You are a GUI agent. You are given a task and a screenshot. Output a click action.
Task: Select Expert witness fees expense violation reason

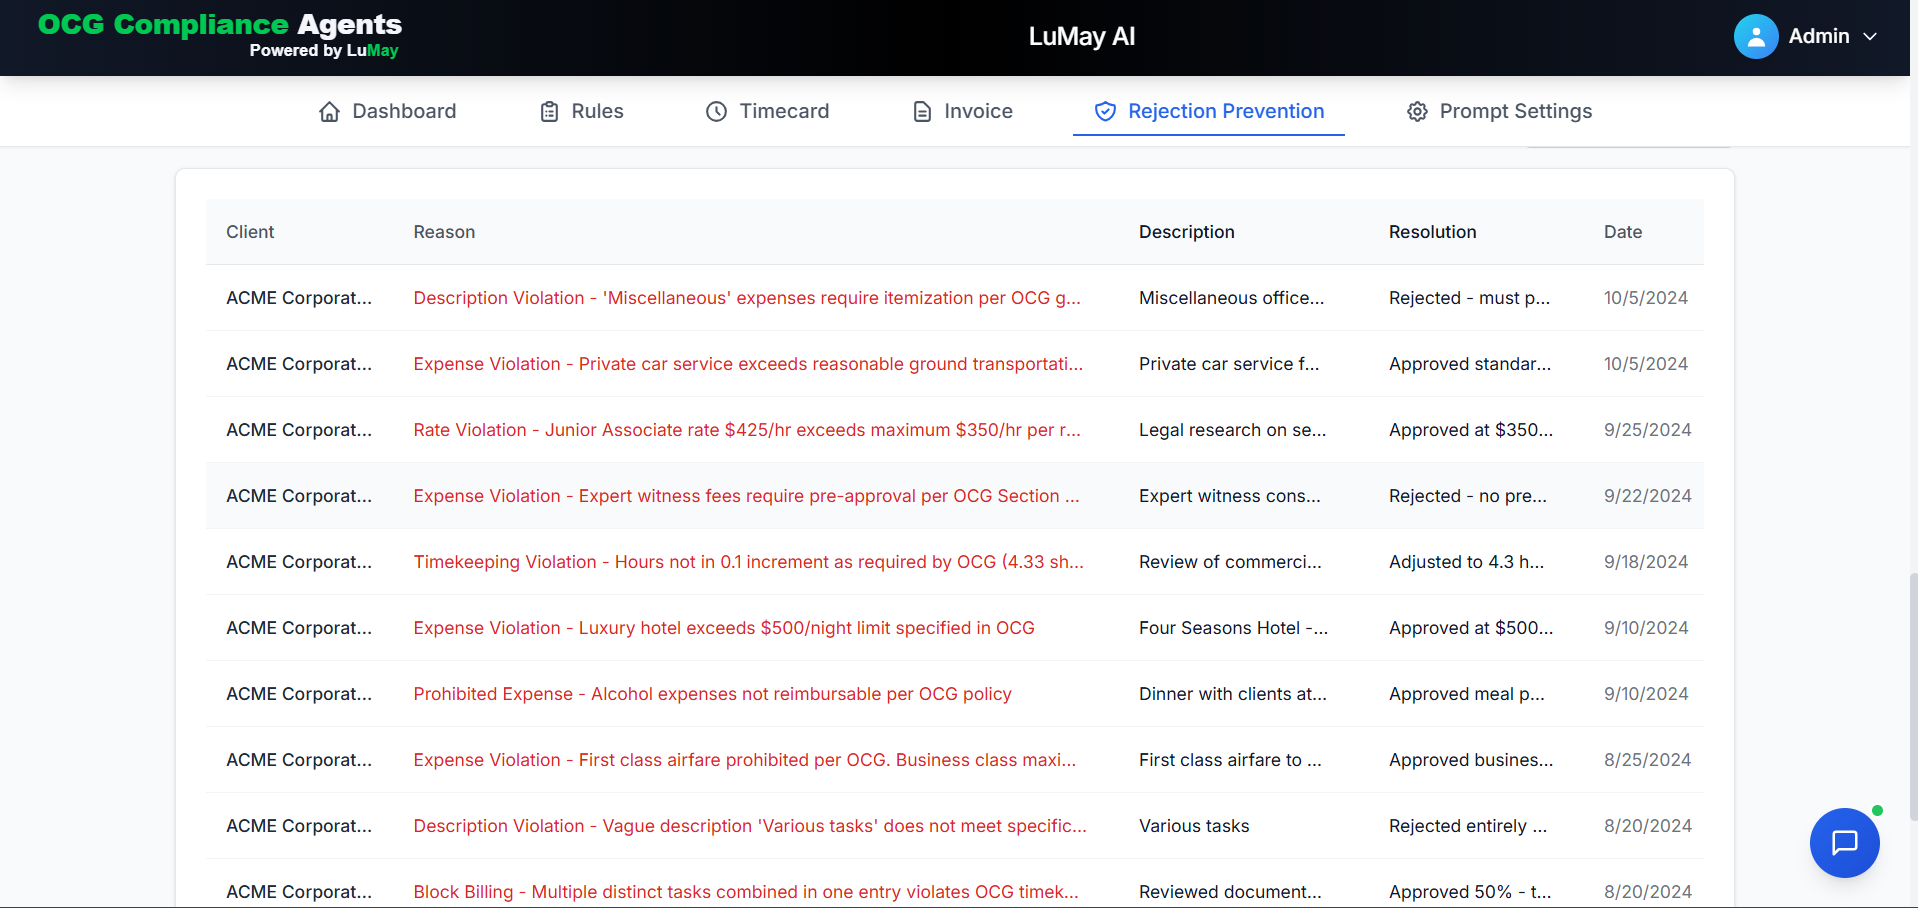coord(746,496)
